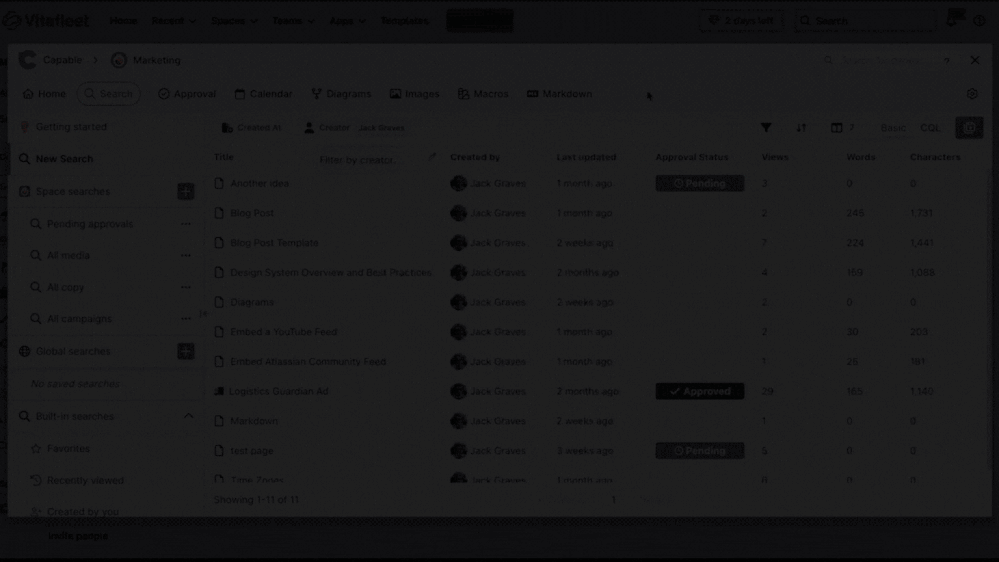Image resolution: width=999 pixels, height=562 pixels.
Task: Close the Marketing search dialog
Action: pos(975,60)
